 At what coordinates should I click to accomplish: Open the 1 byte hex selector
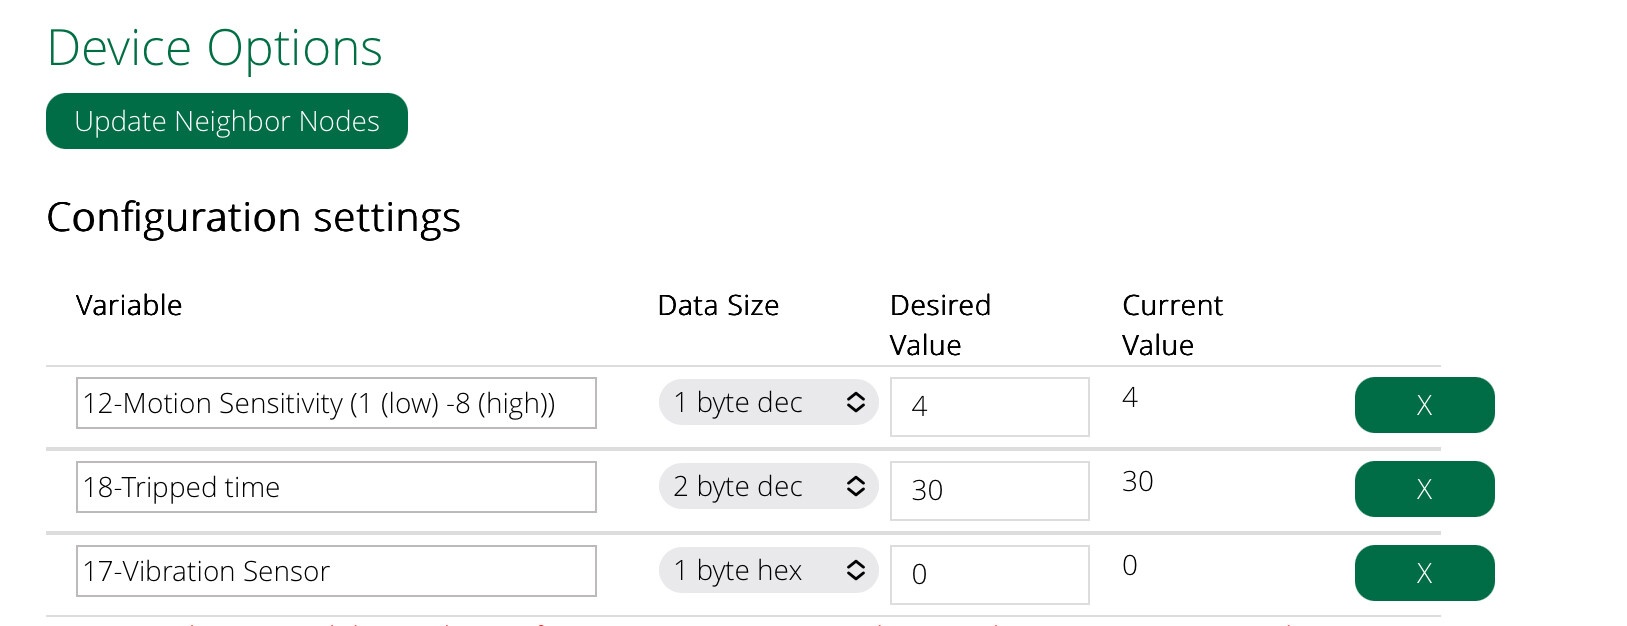point(768,570)
